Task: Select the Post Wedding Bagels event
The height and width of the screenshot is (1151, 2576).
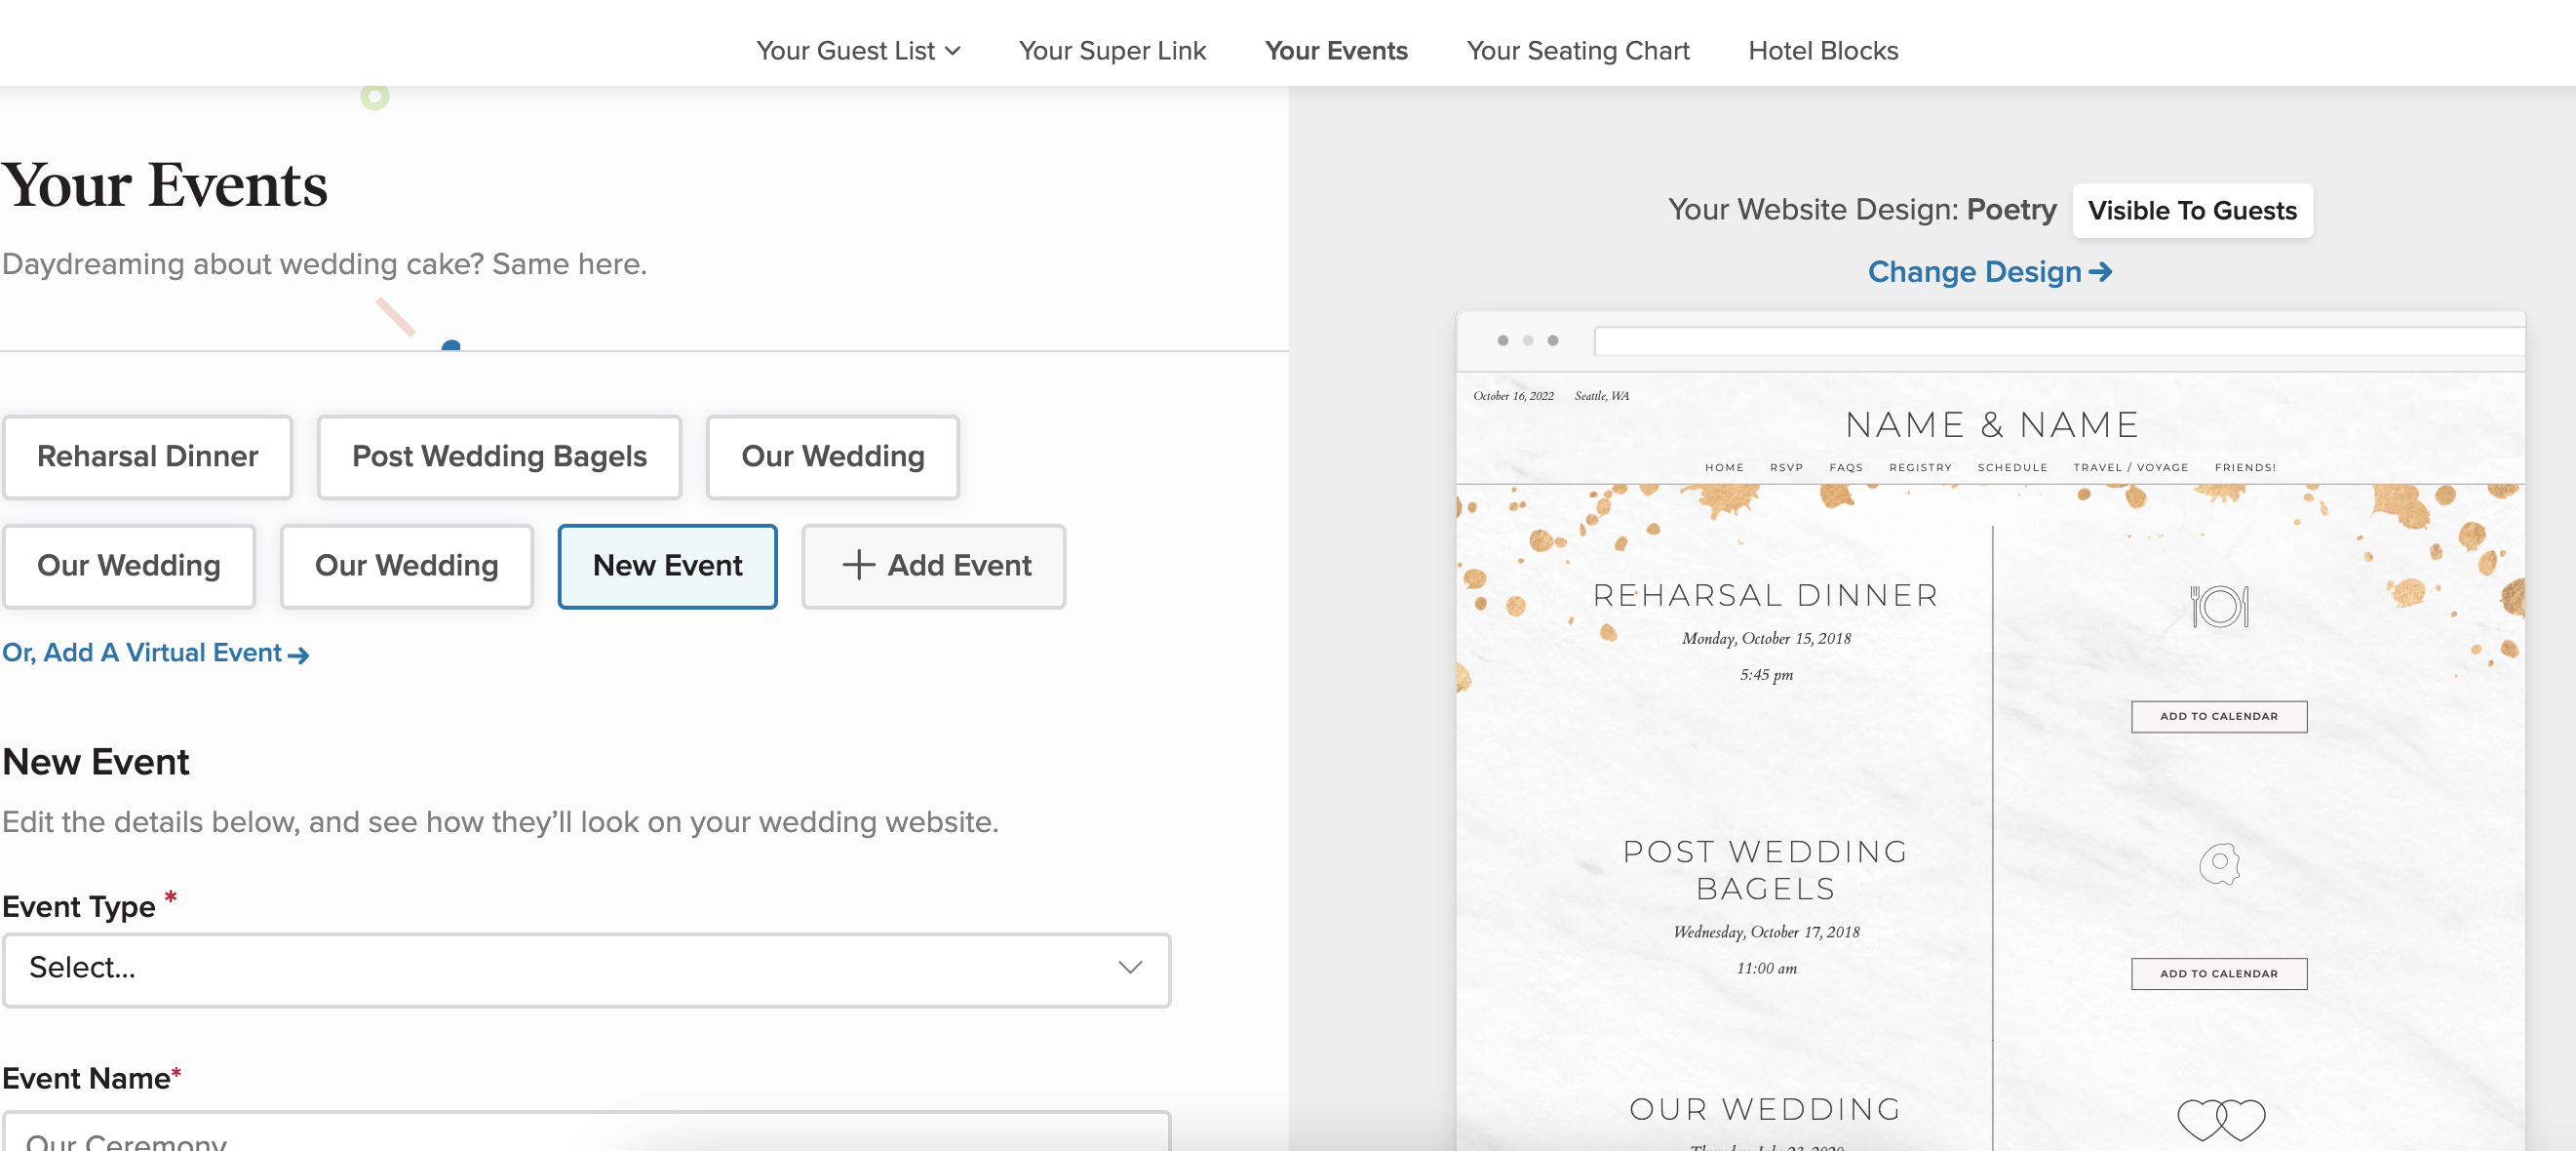Action: (x=499, y=457)
